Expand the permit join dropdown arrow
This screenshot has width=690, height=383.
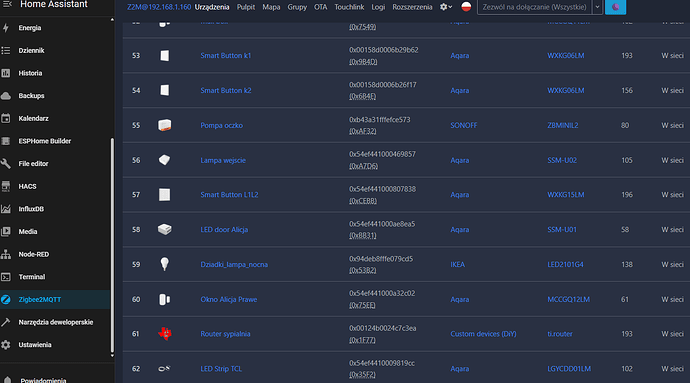tap(597, 7)
